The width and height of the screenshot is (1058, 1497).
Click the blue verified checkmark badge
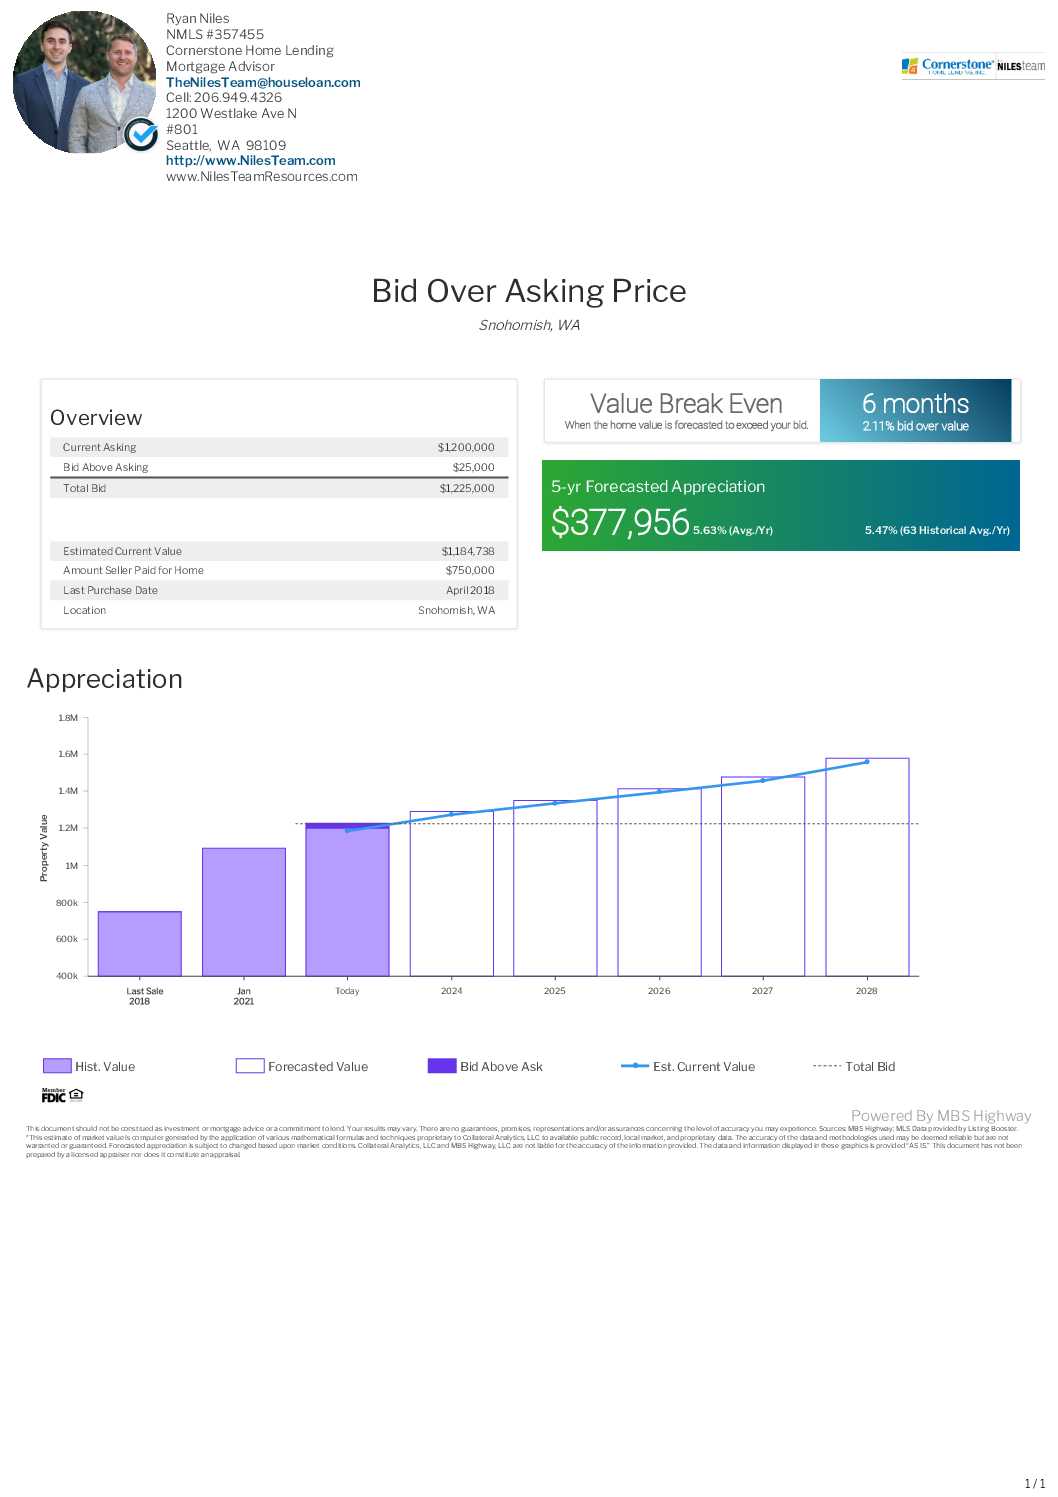pos(141,133)
